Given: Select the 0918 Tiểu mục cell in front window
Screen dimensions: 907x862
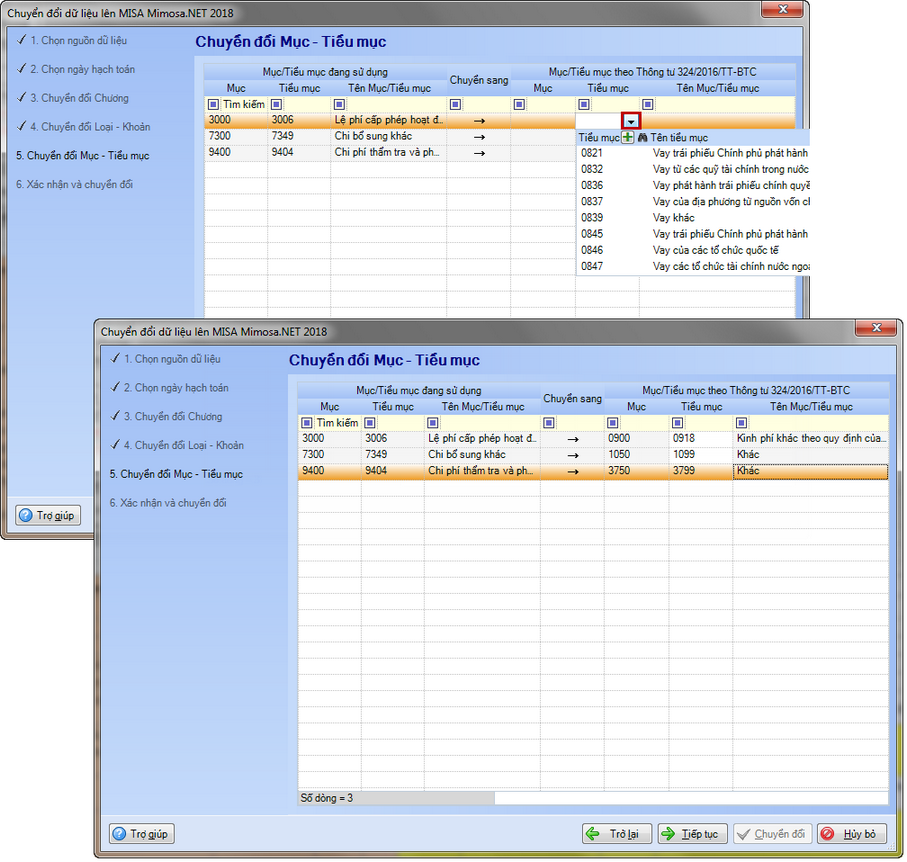Looking at the screenshot, I should tap(700, 438).
